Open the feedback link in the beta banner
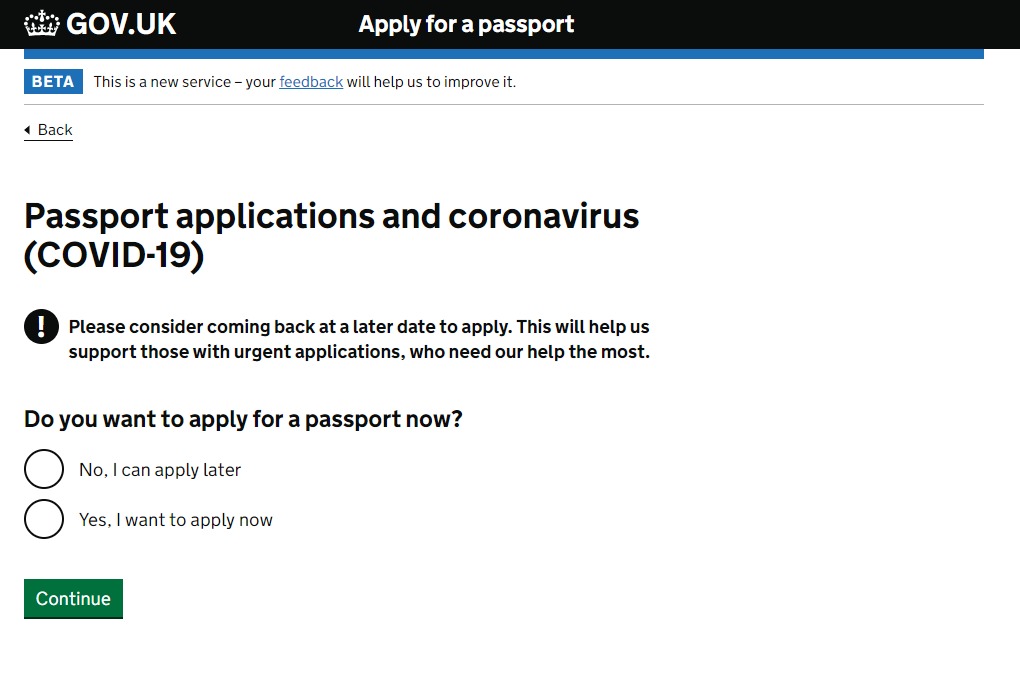Screen dimensions: 1020x686 [x=311, y=82]
